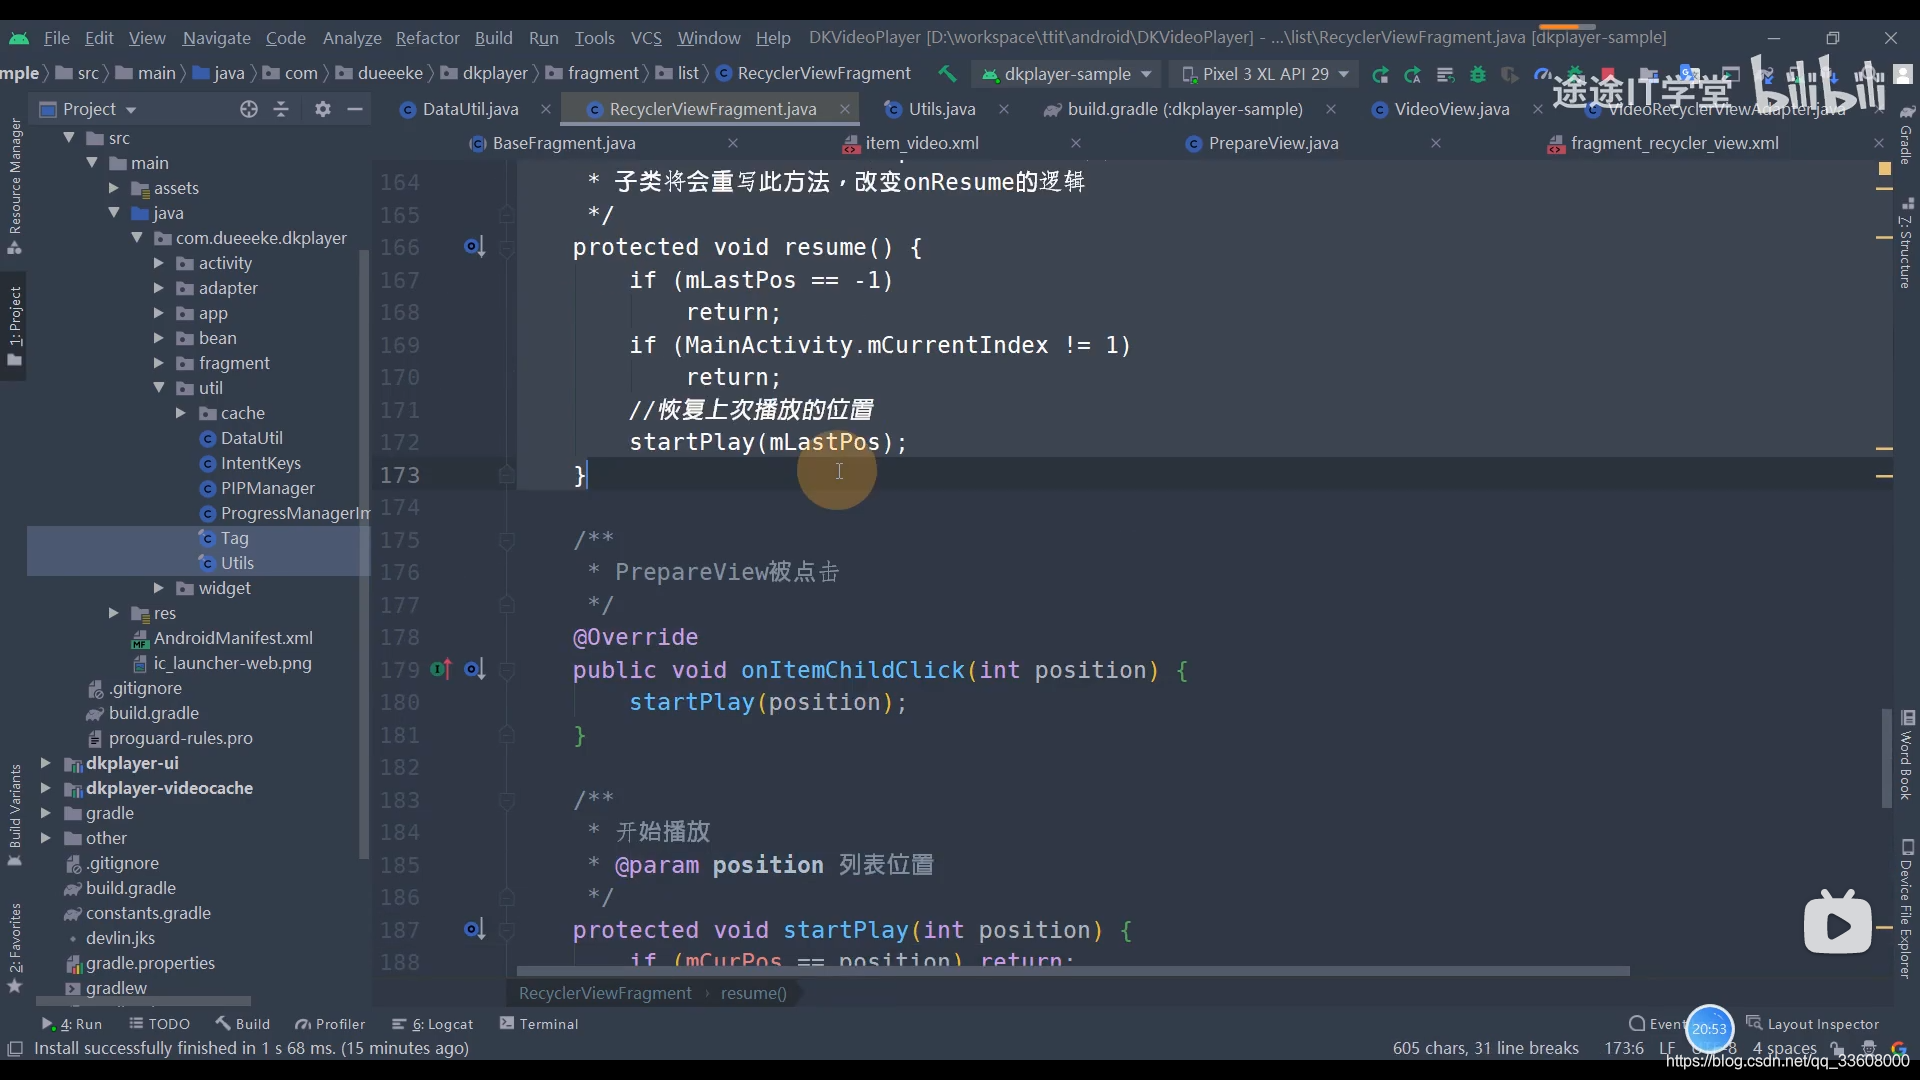Click implements gutter icon on line 179

[x=441, y=669]
